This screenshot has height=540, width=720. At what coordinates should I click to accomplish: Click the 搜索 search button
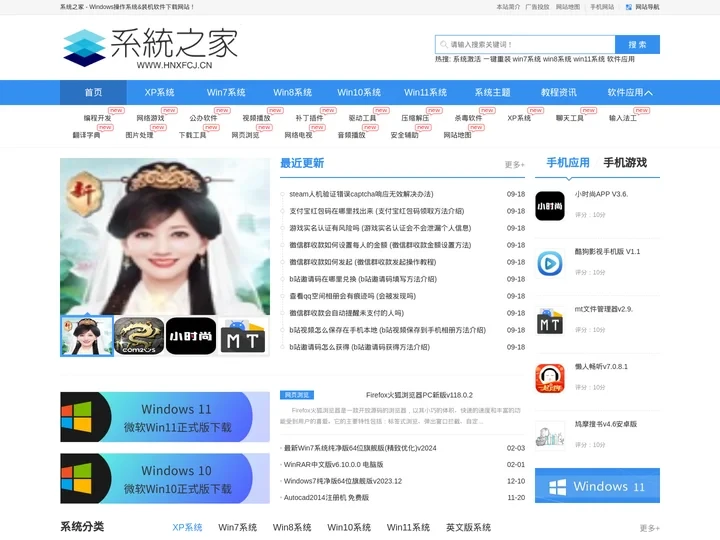(637, 45)
